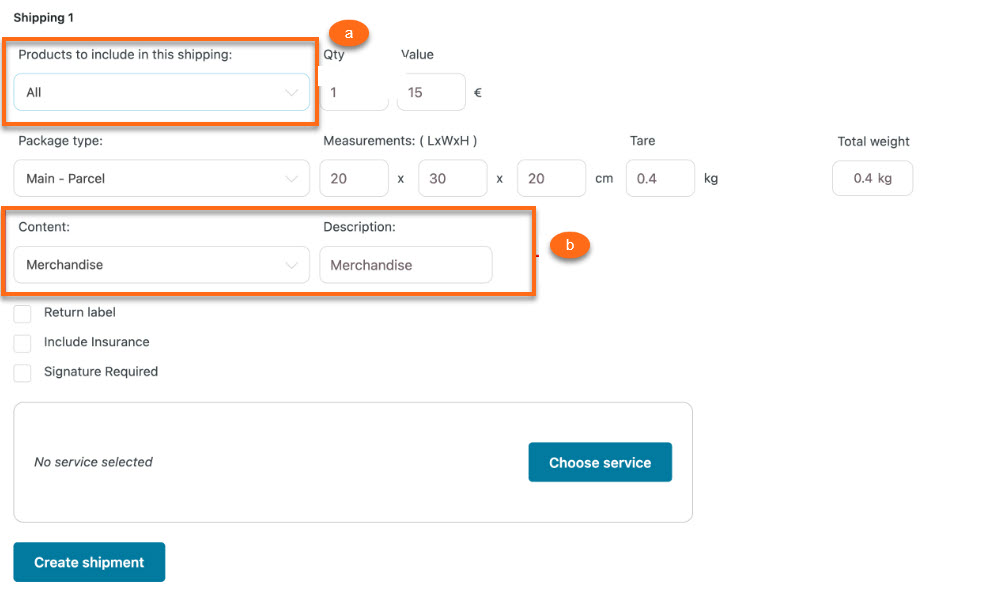Click the orange annotation marker b
Viewport: 1001px width, 604px height.
tap(570, 245)
